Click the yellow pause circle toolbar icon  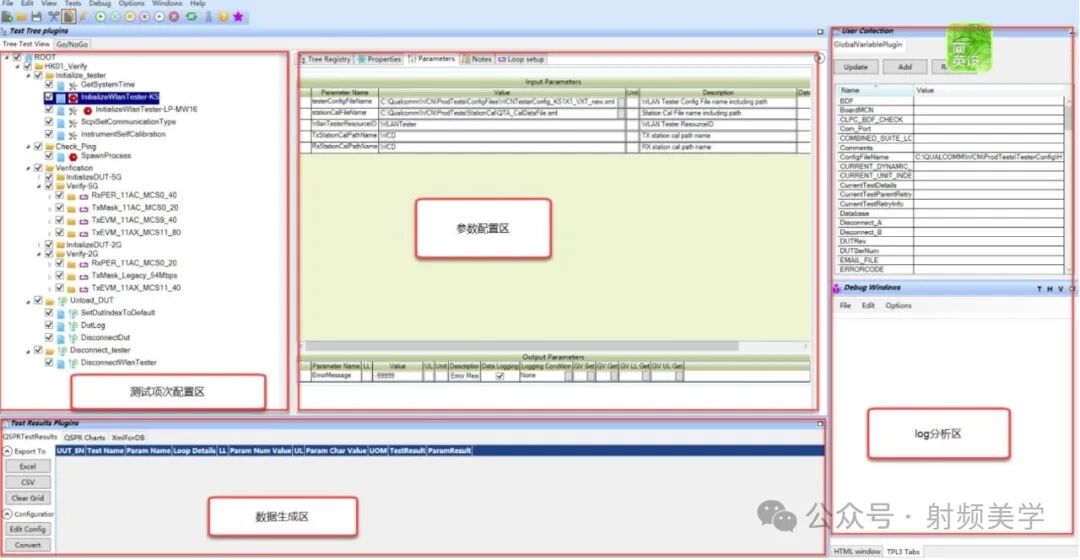tap(130, 17)
